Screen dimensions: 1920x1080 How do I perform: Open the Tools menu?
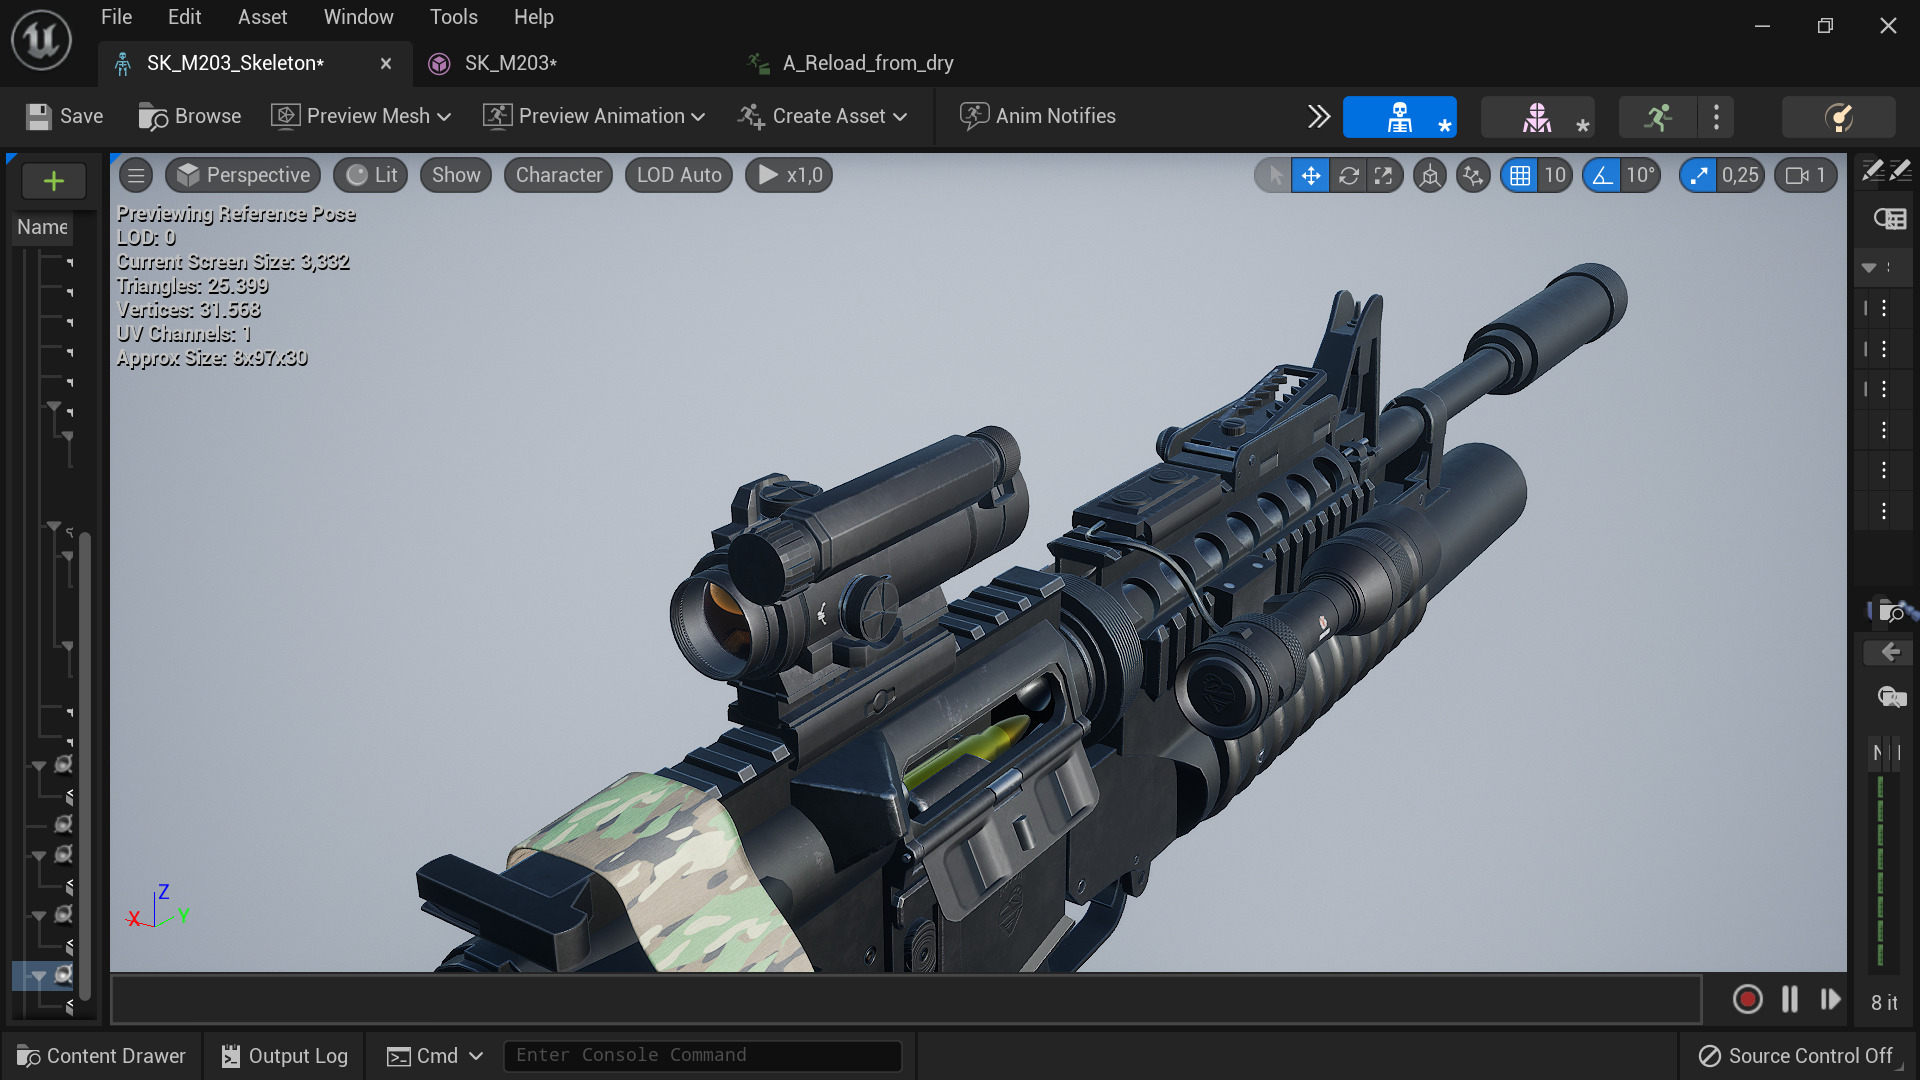(x=453, y=17)
